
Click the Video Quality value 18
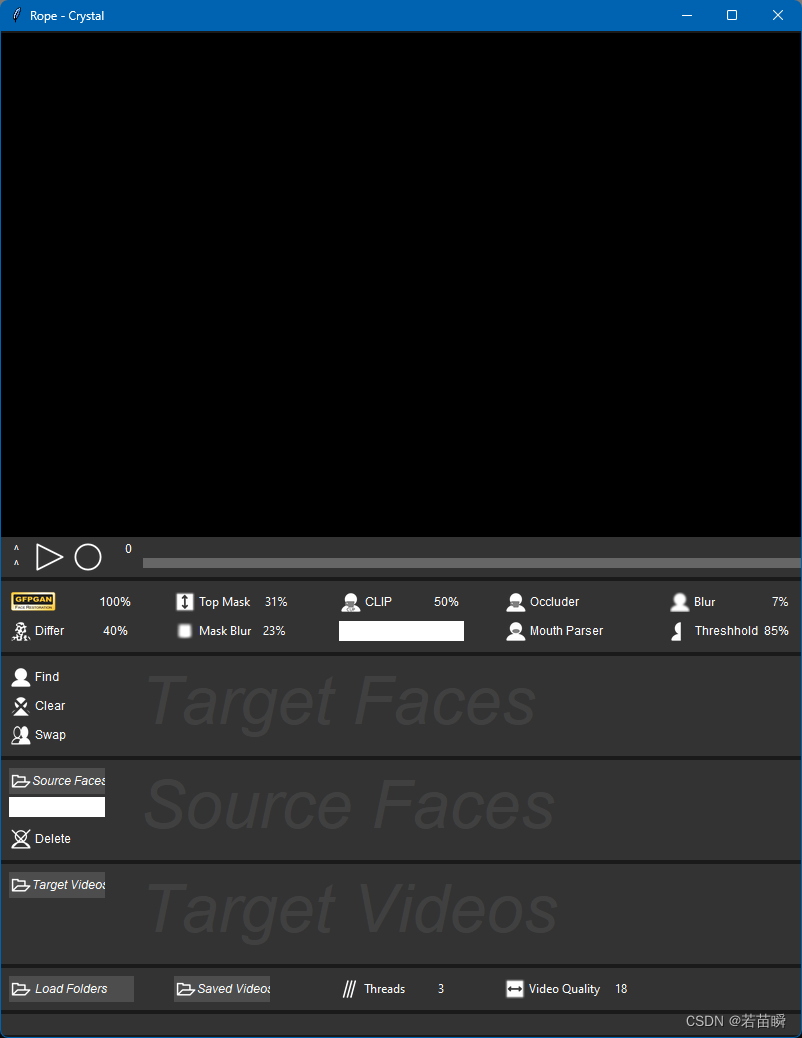pyautogui.click(x=621, y=989)
